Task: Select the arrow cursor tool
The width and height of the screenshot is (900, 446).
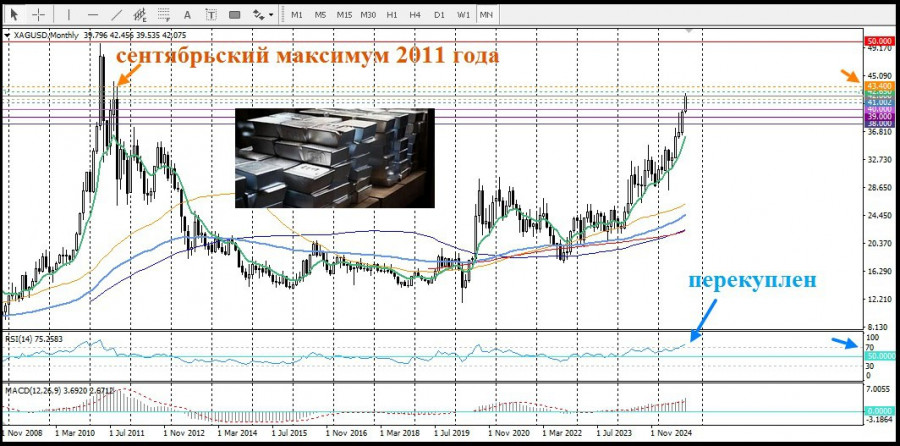Action: [x=15, y=14]
